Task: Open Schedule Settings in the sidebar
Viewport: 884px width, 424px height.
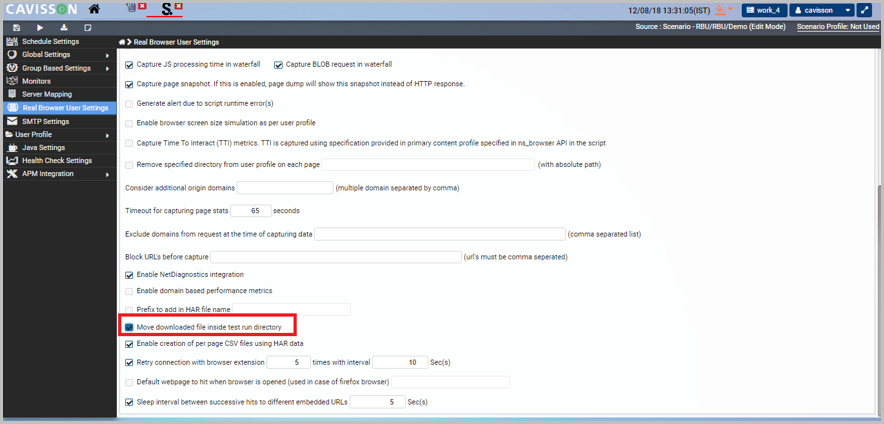Action: point(50,42)
